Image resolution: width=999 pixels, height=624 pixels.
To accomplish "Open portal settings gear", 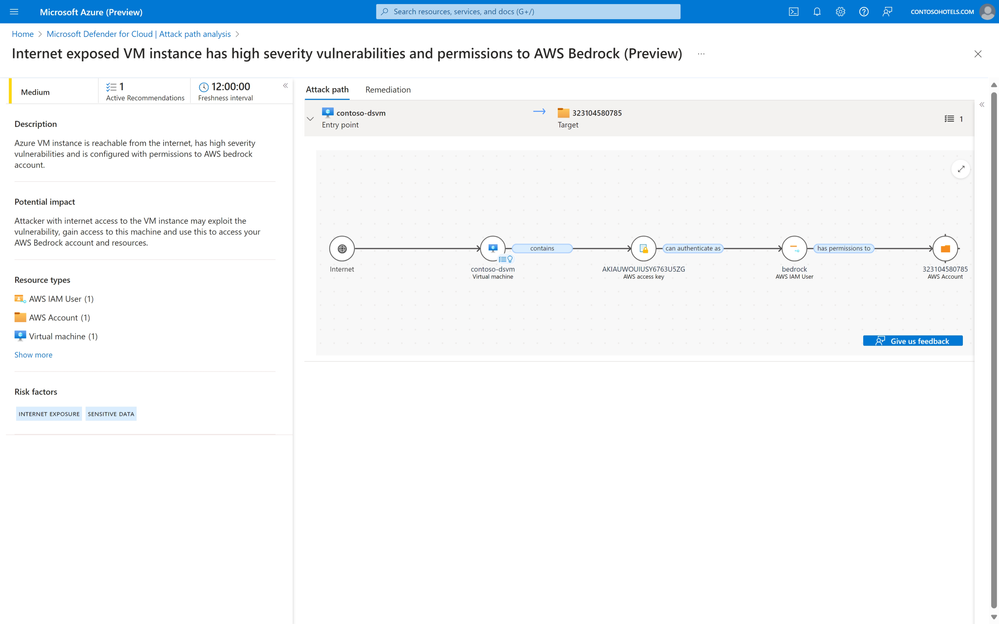I will click(840, 11).
